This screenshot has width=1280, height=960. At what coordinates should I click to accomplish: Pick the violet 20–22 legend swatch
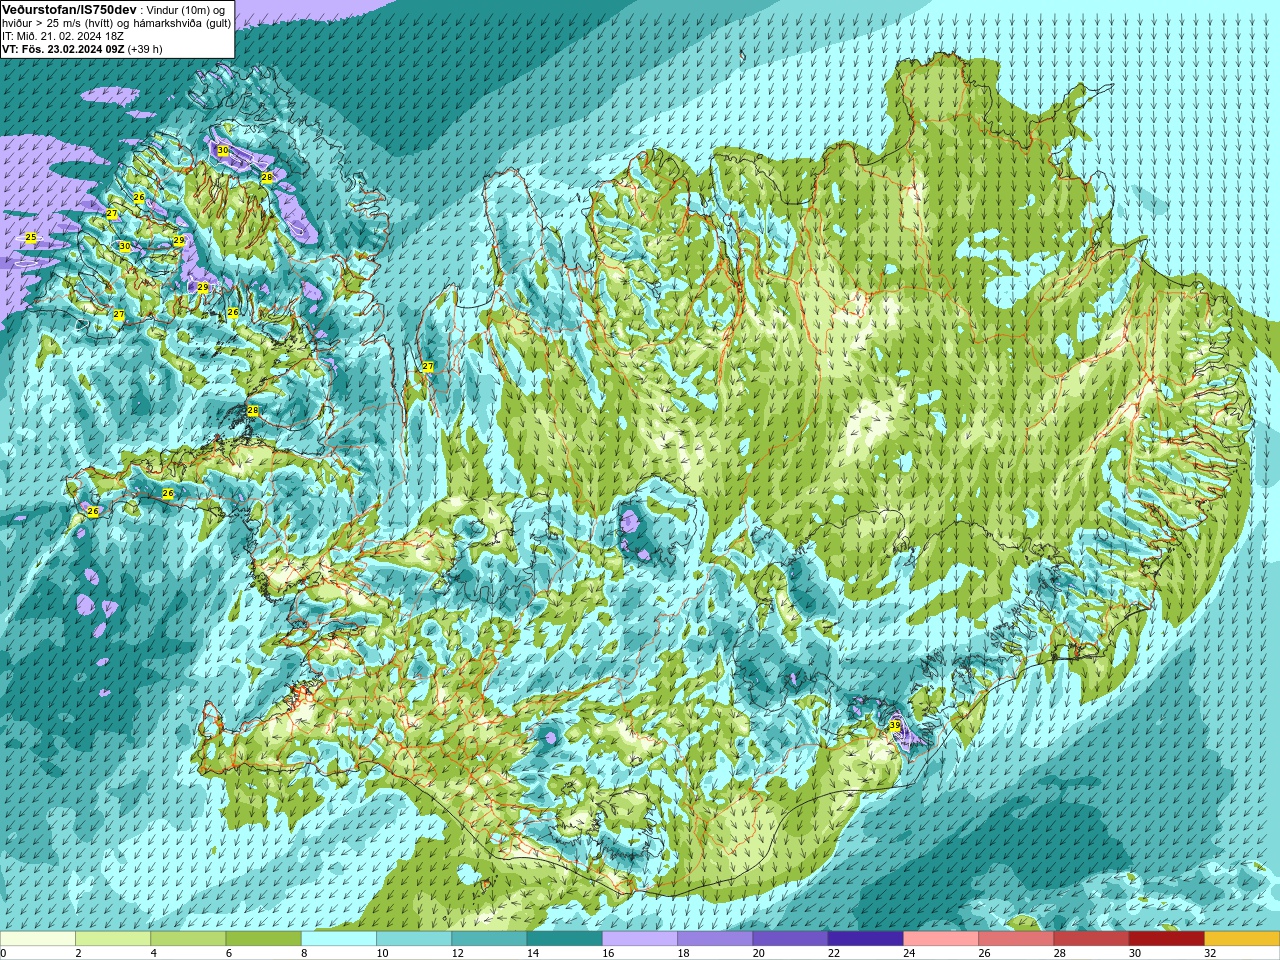pos(790,939)
